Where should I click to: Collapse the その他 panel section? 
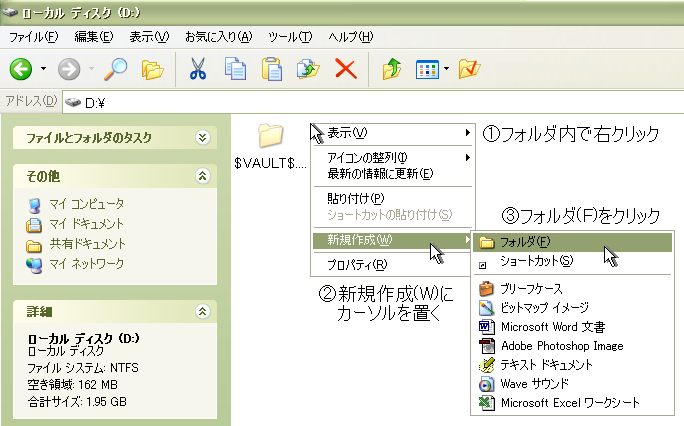tap(203, 176)
